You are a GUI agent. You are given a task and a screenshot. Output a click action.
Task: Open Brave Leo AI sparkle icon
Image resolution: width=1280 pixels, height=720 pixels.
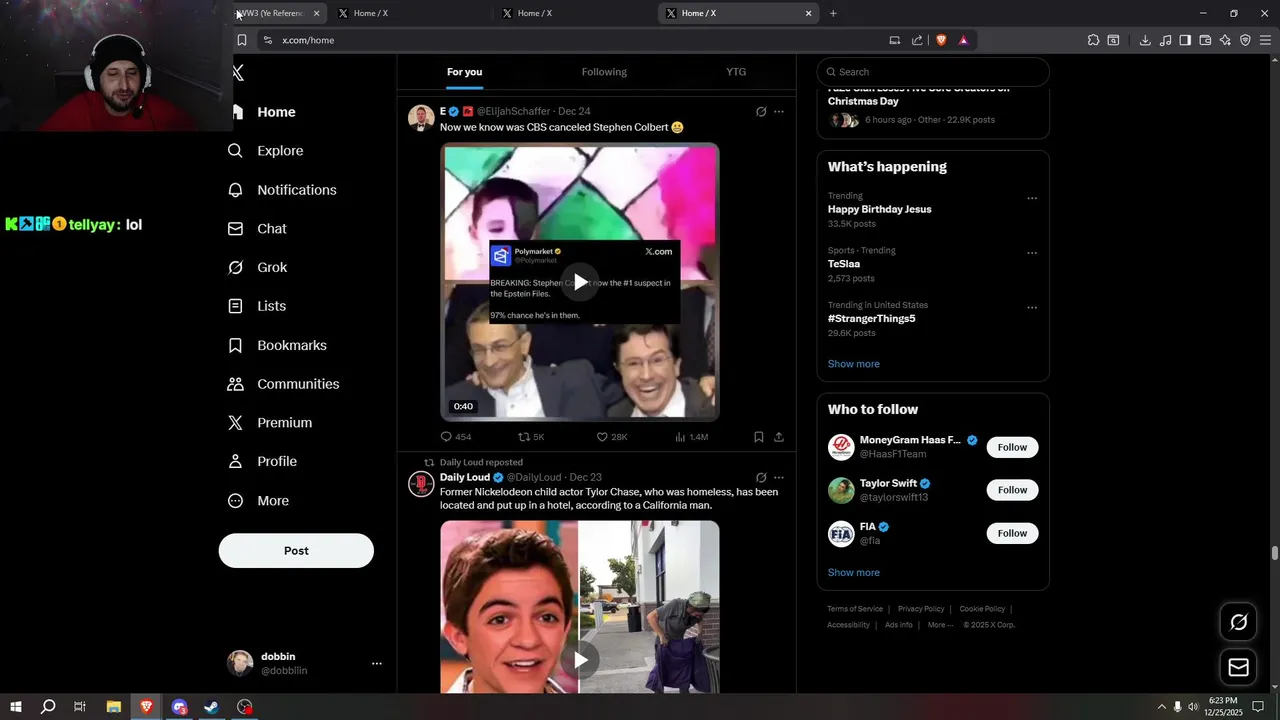pyautogui.click(x=1225, y=40)
